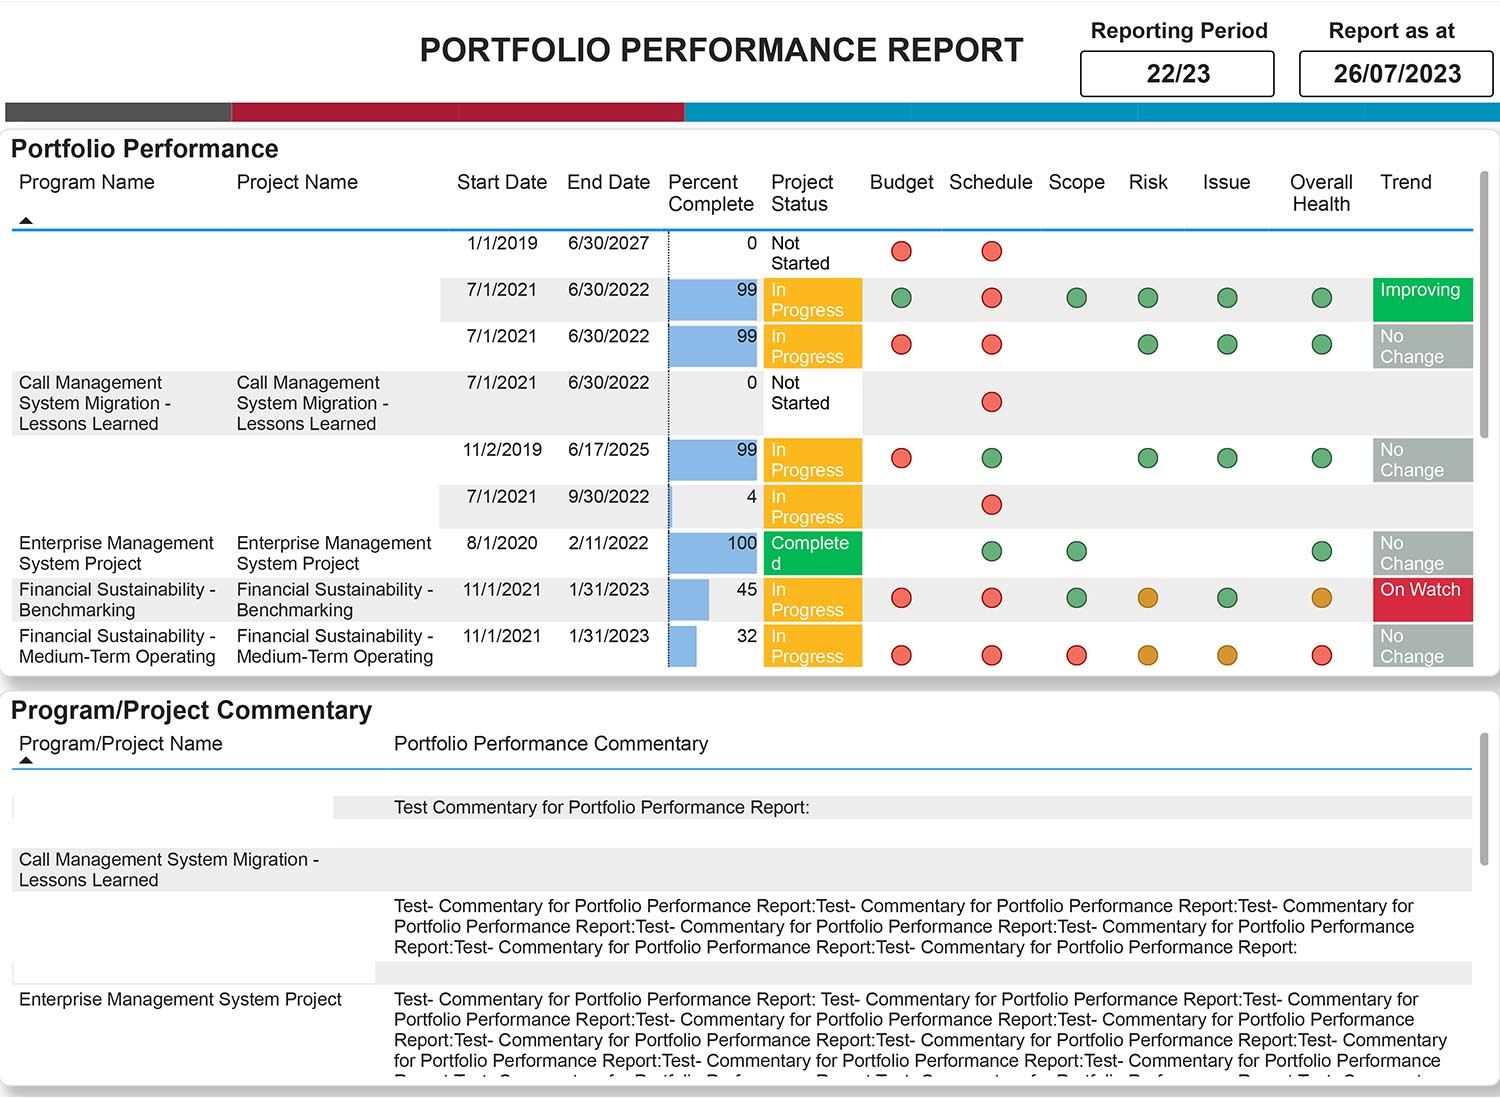Click the On Watch trend badge

[x=1422, y=599]
